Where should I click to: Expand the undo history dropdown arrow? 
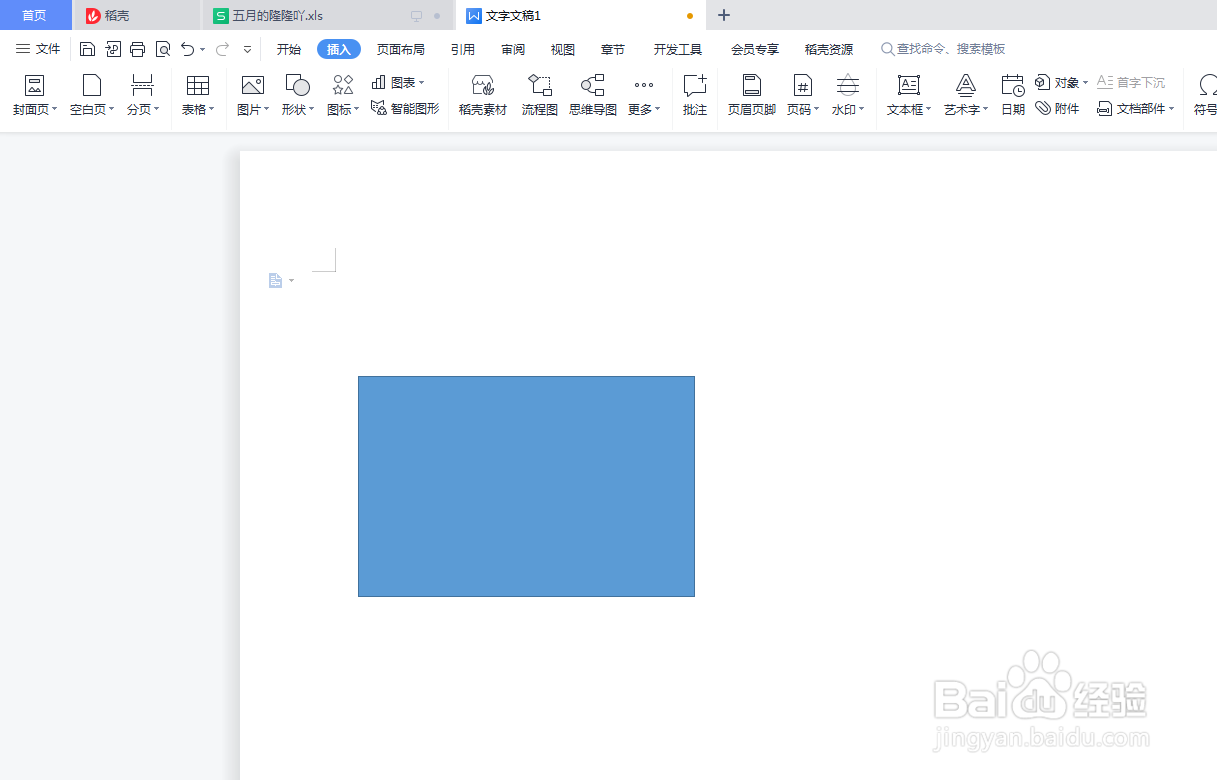coord(203,49)
